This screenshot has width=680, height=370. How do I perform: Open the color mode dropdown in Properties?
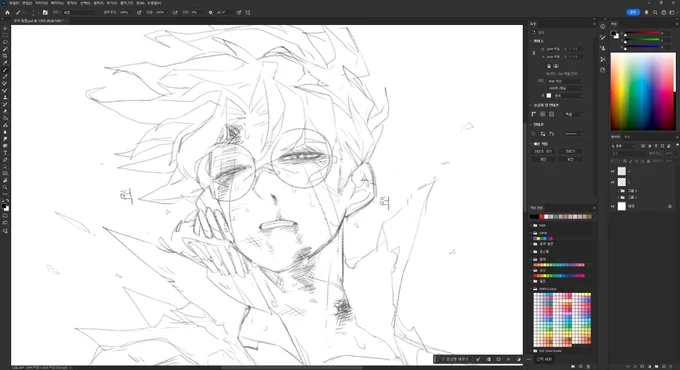[x=565, y=81]
